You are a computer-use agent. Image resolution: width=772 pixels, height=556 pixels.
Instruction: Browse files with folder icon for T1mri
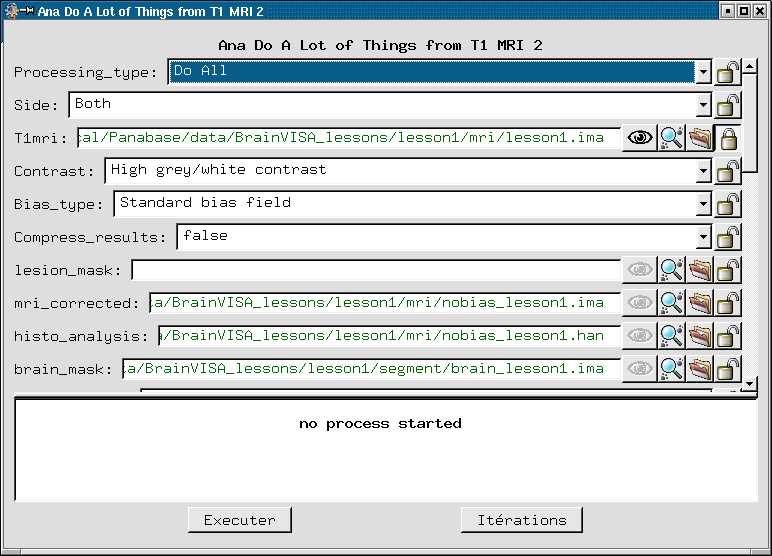(700, 138)
